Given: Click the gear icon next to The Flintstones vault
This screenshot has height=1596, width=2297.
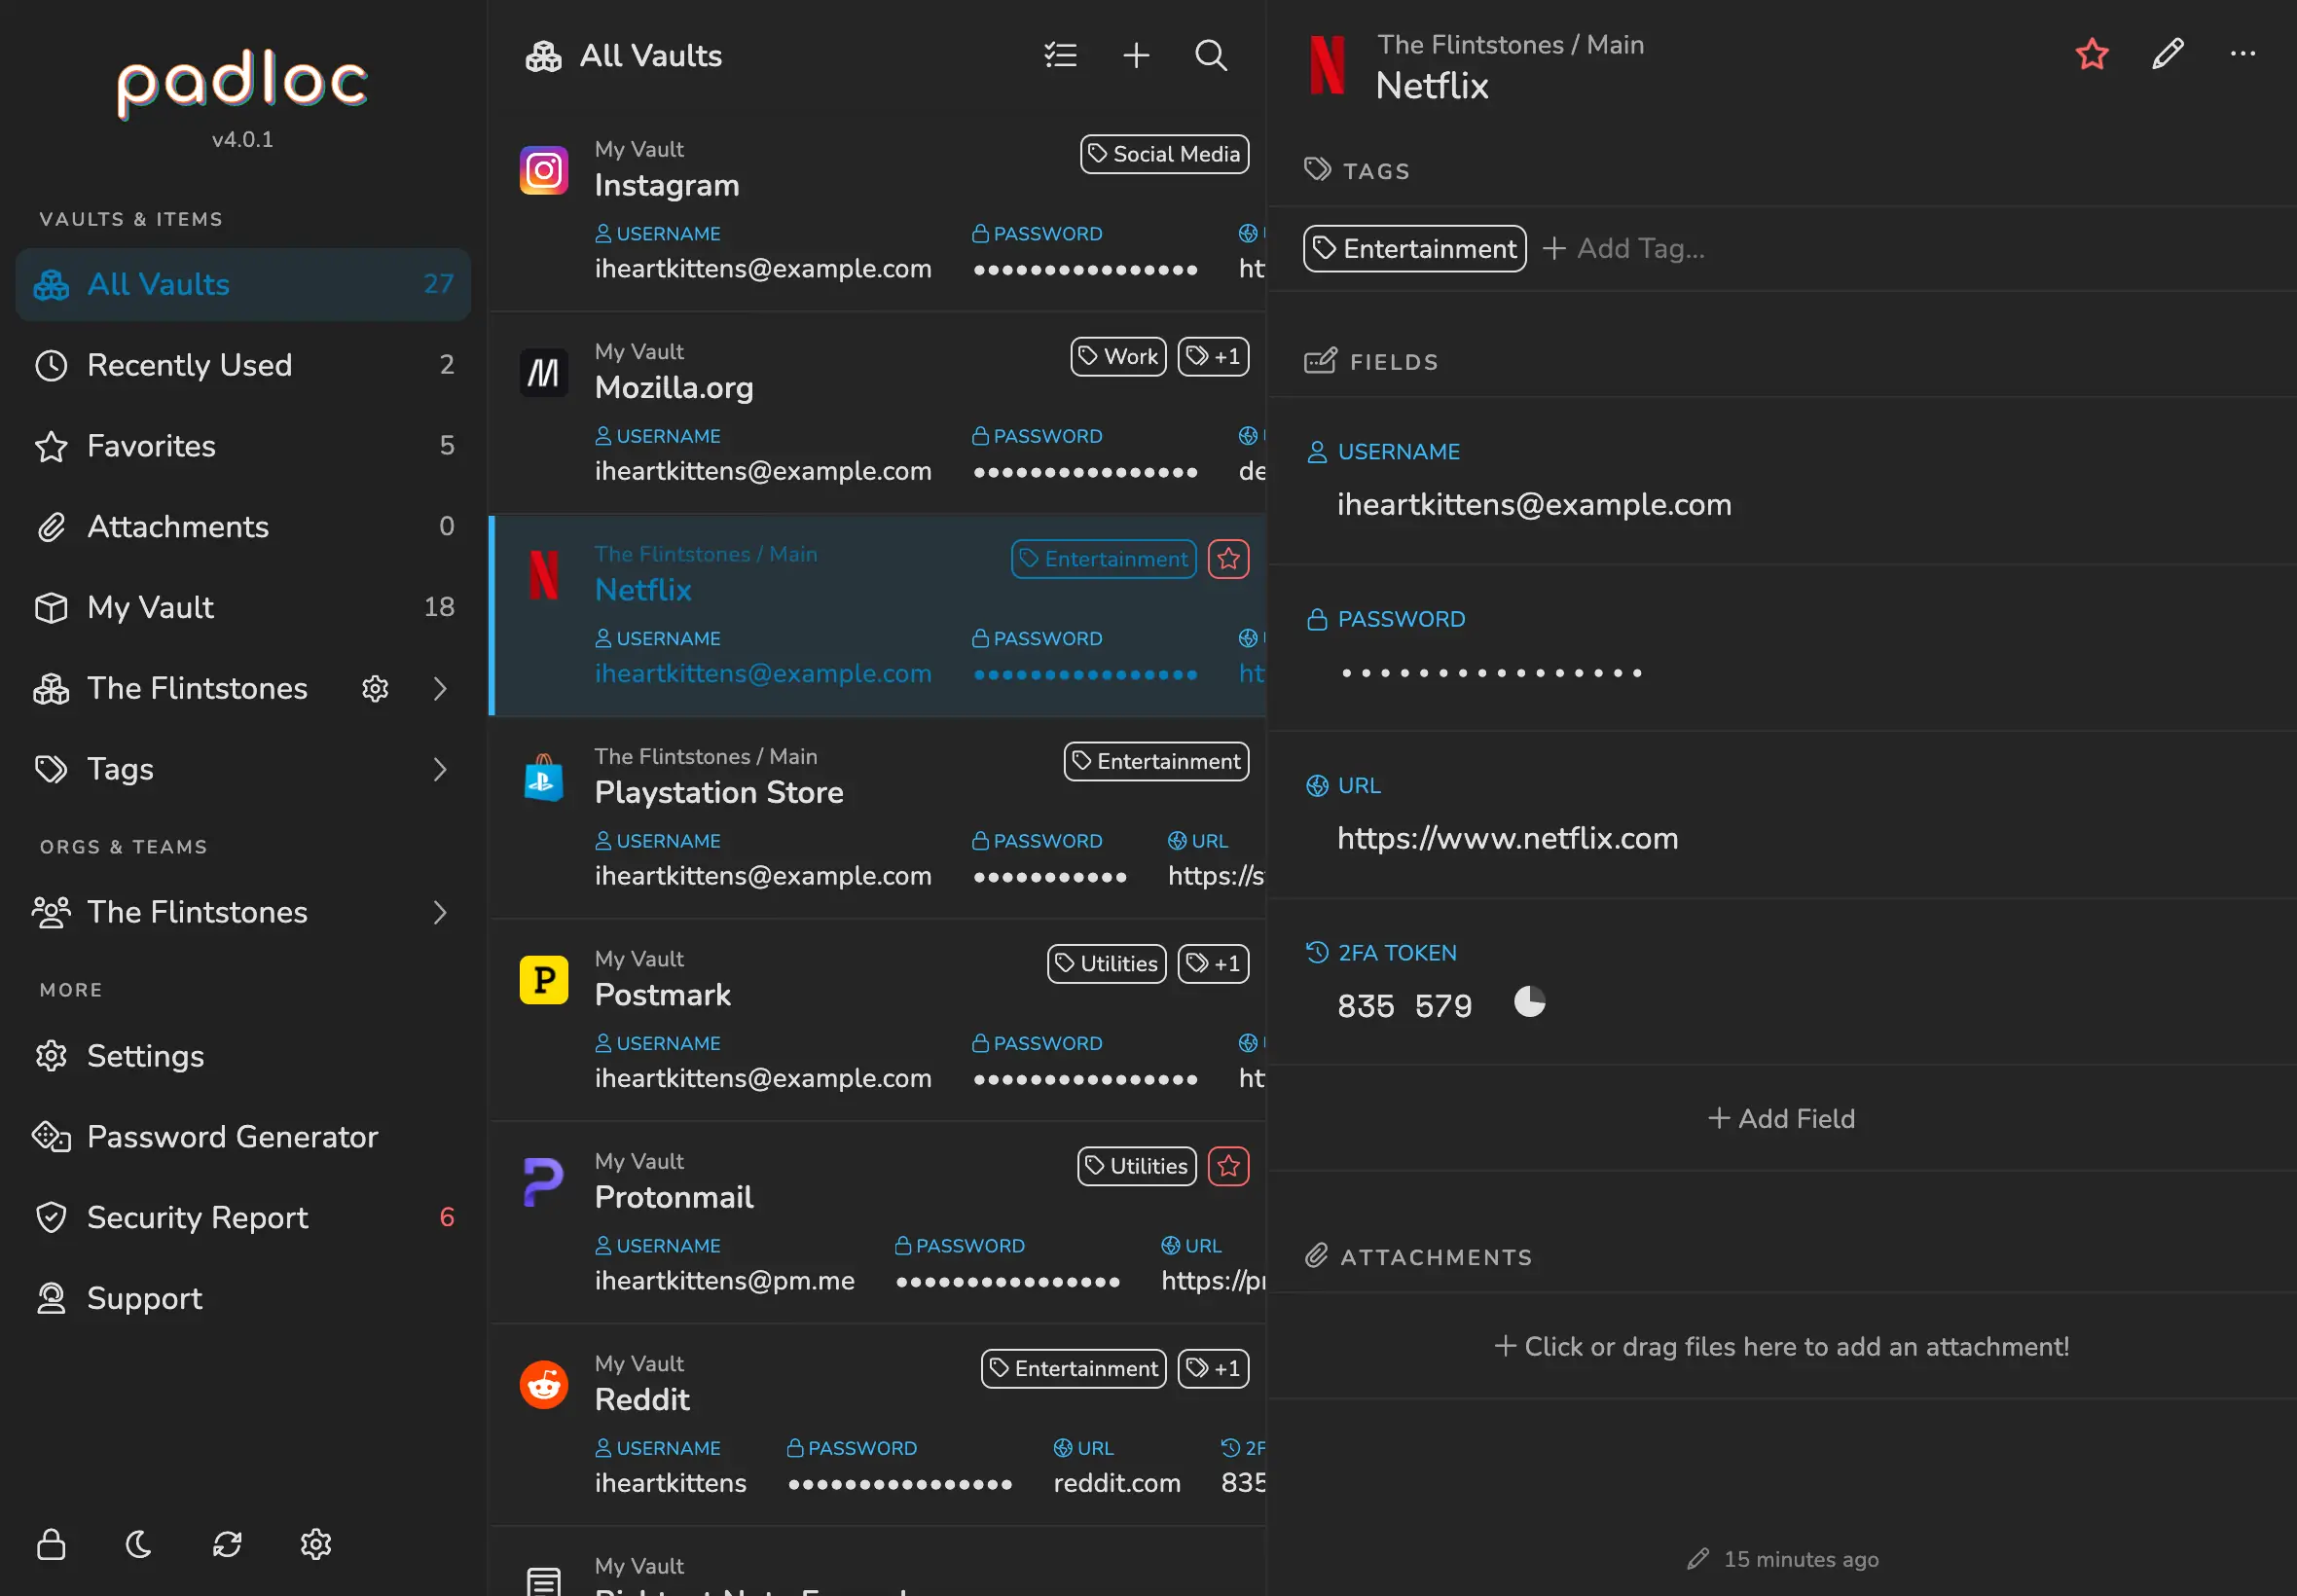Looking at the screenshot, I should click(x=375, y=688).
